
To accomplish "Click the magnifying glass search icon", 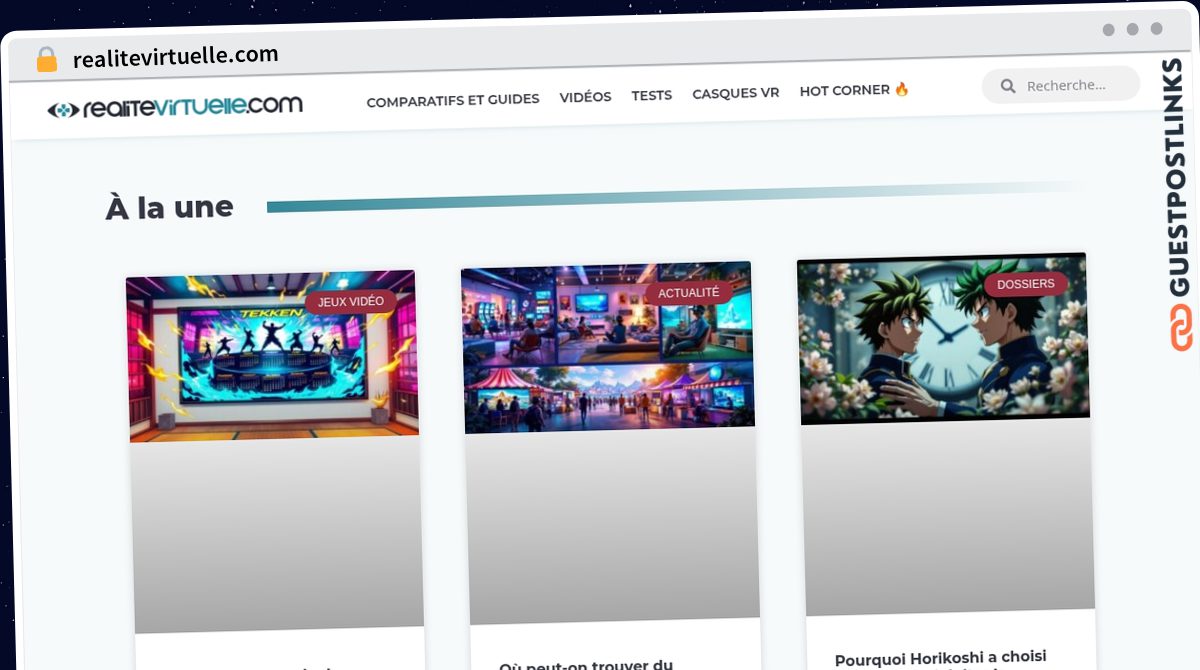I will [x=1008, y=86].
